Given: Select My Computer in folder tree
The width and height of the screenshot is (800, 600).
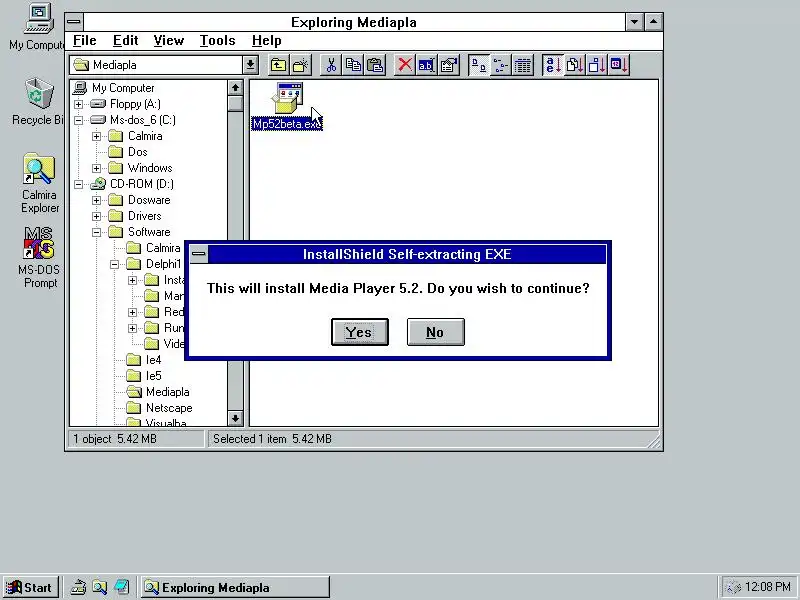Looking at the screenshot, I should pyautogui.click(x=123, y=88).
